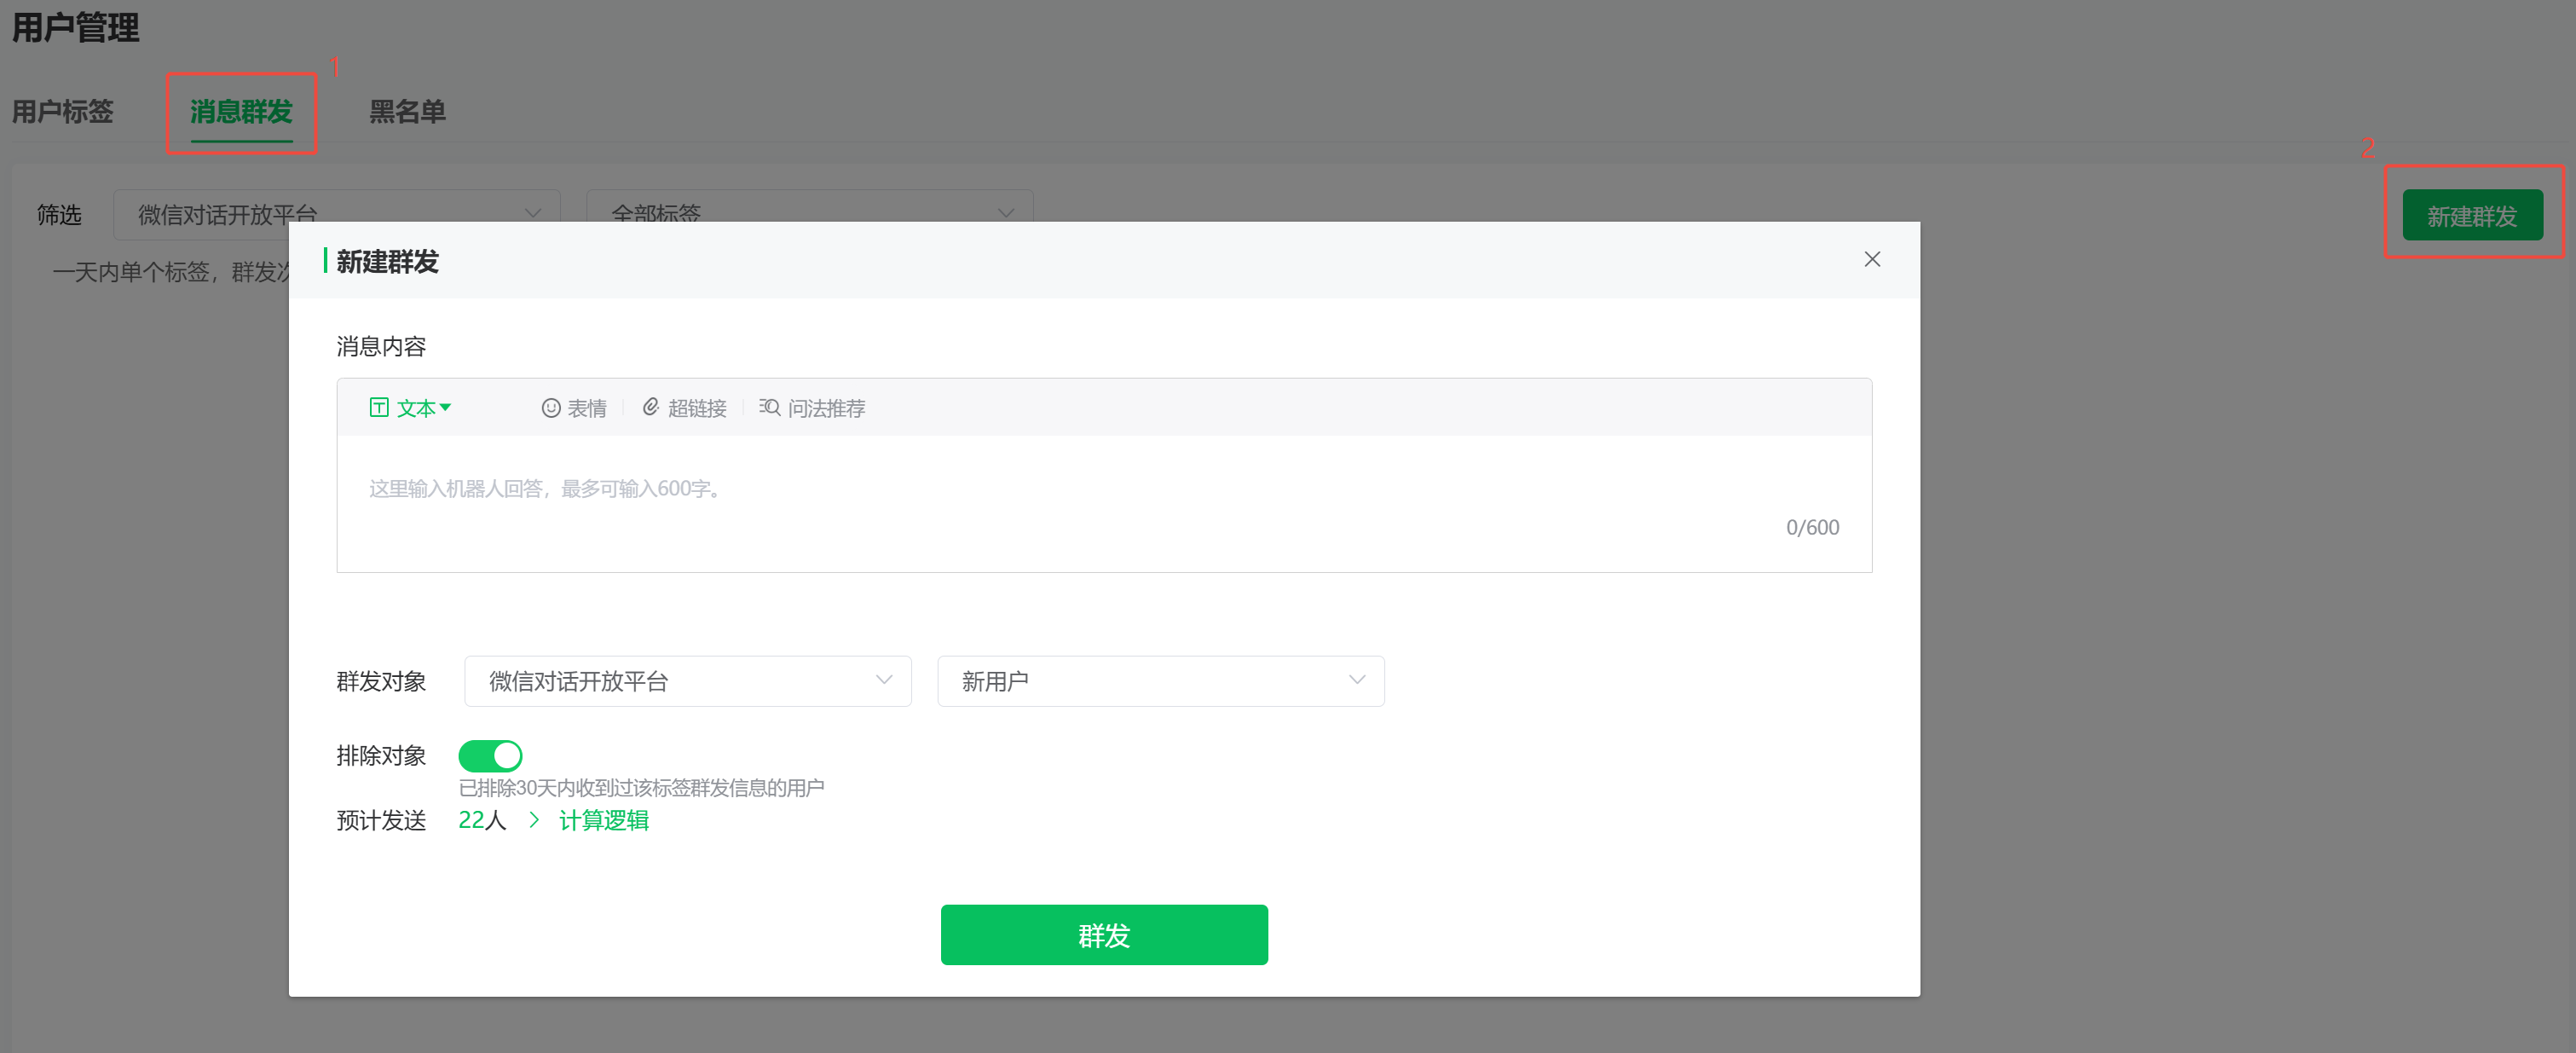Click the 22人 estimated recipients count
The width and height of the screenshot is (2576, 1053).
click(482, 820)
